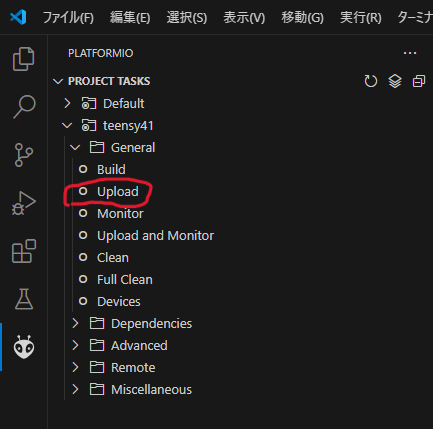Open the ファイル(F) menu
Image resolution: width=433 pixels, height=429 pixels.
pyautogui.click(x=68, y=17)
